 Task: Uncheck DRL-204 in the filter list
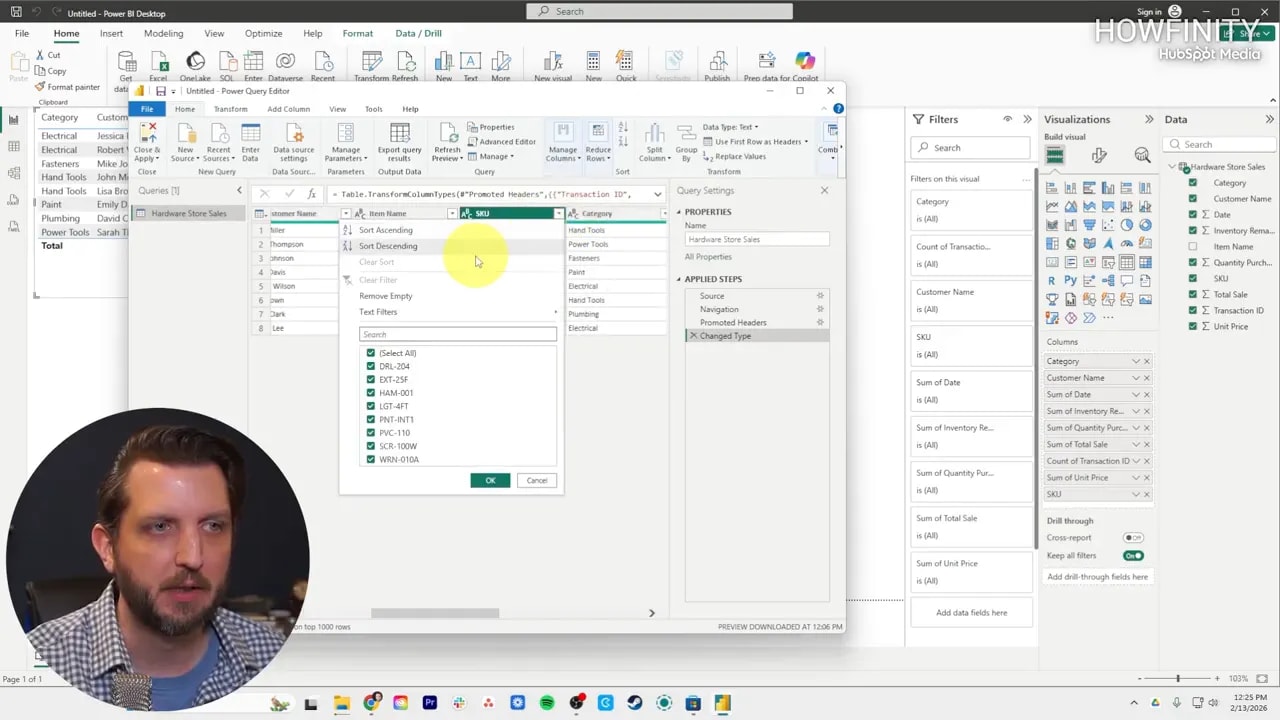(370, 366)
